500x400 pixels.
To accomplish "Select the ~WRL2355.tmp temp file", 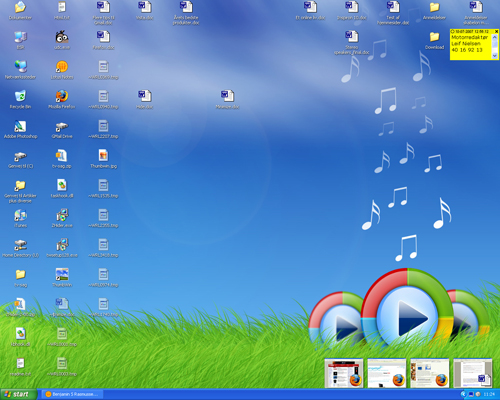I will point(103,215).
